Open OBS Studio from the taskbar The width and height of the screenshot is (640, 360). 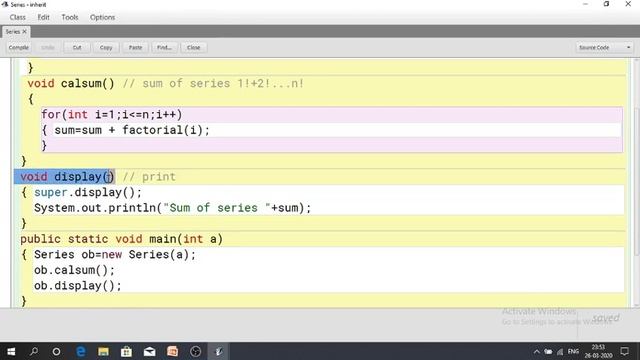pyautogui.click(x=196, y=351)
